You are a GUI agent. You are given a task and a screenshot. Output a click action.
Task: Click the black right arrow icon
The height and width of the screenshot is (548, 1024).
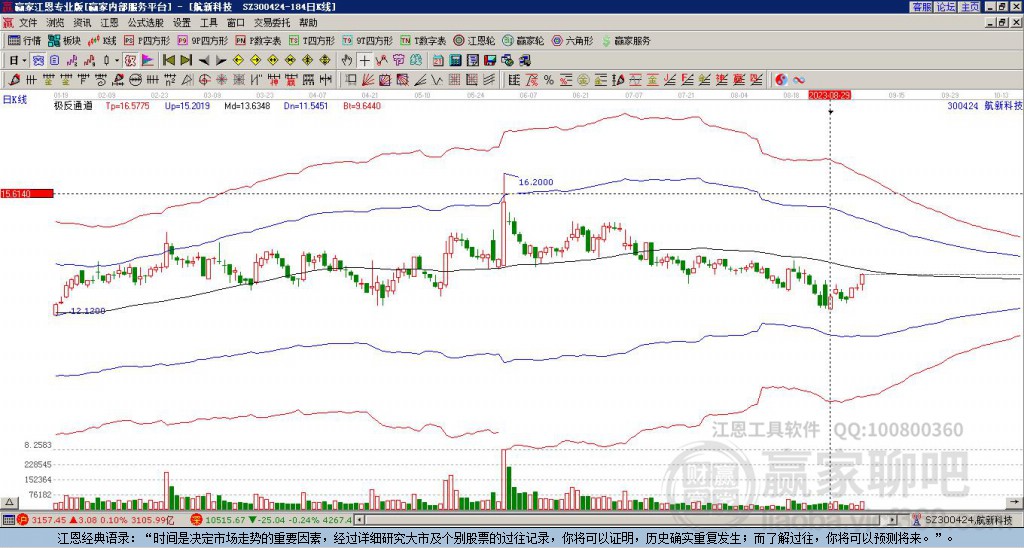coord(221,61)
